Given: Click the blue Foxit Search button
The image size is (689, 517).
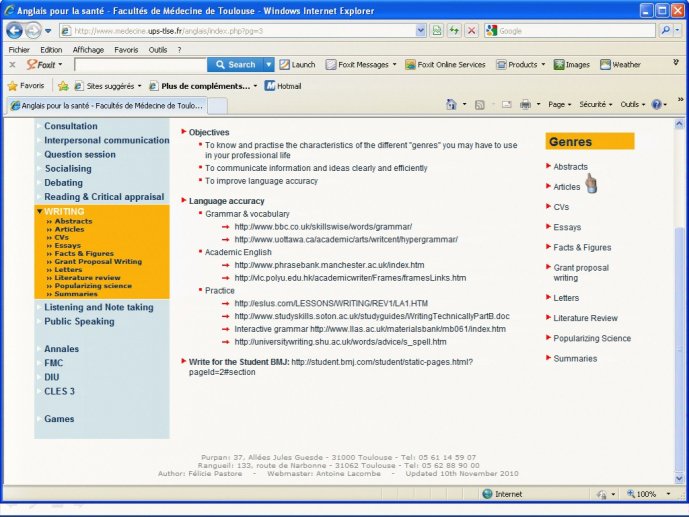Looking at the screenshot, I should coord(236,65).
